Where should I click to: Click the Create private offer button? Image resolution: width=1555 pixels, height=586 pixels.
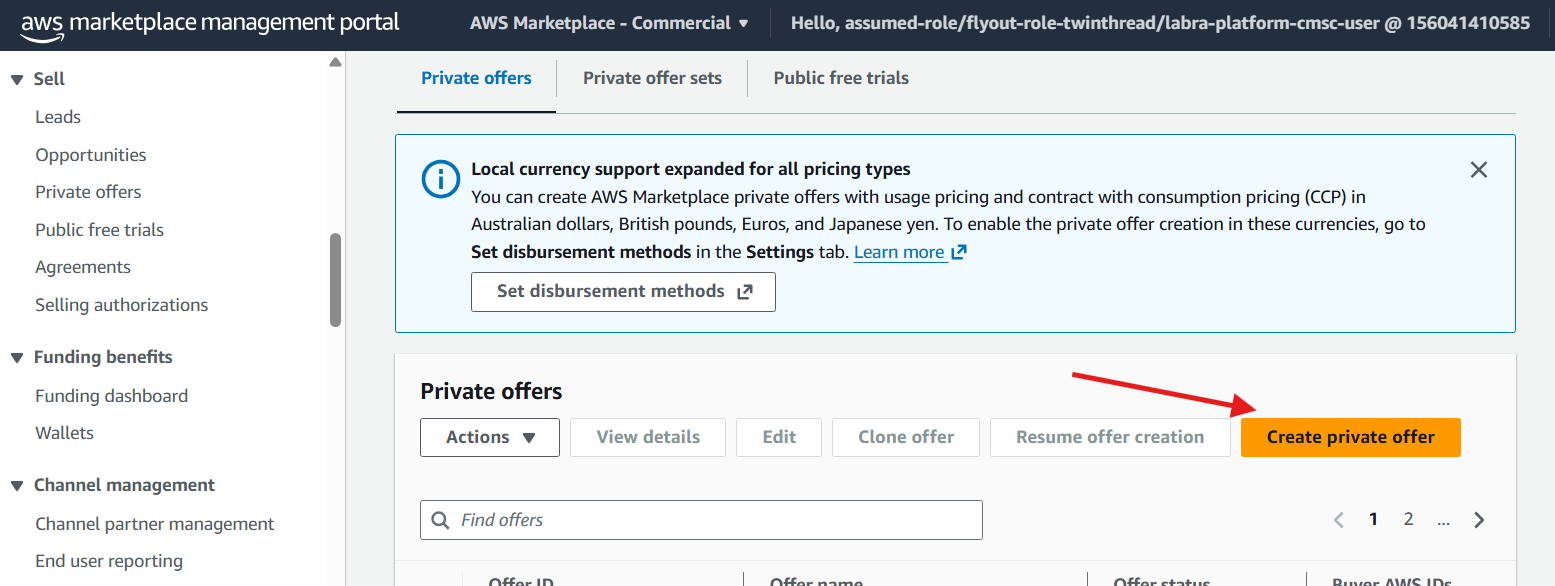point(1350,437)
